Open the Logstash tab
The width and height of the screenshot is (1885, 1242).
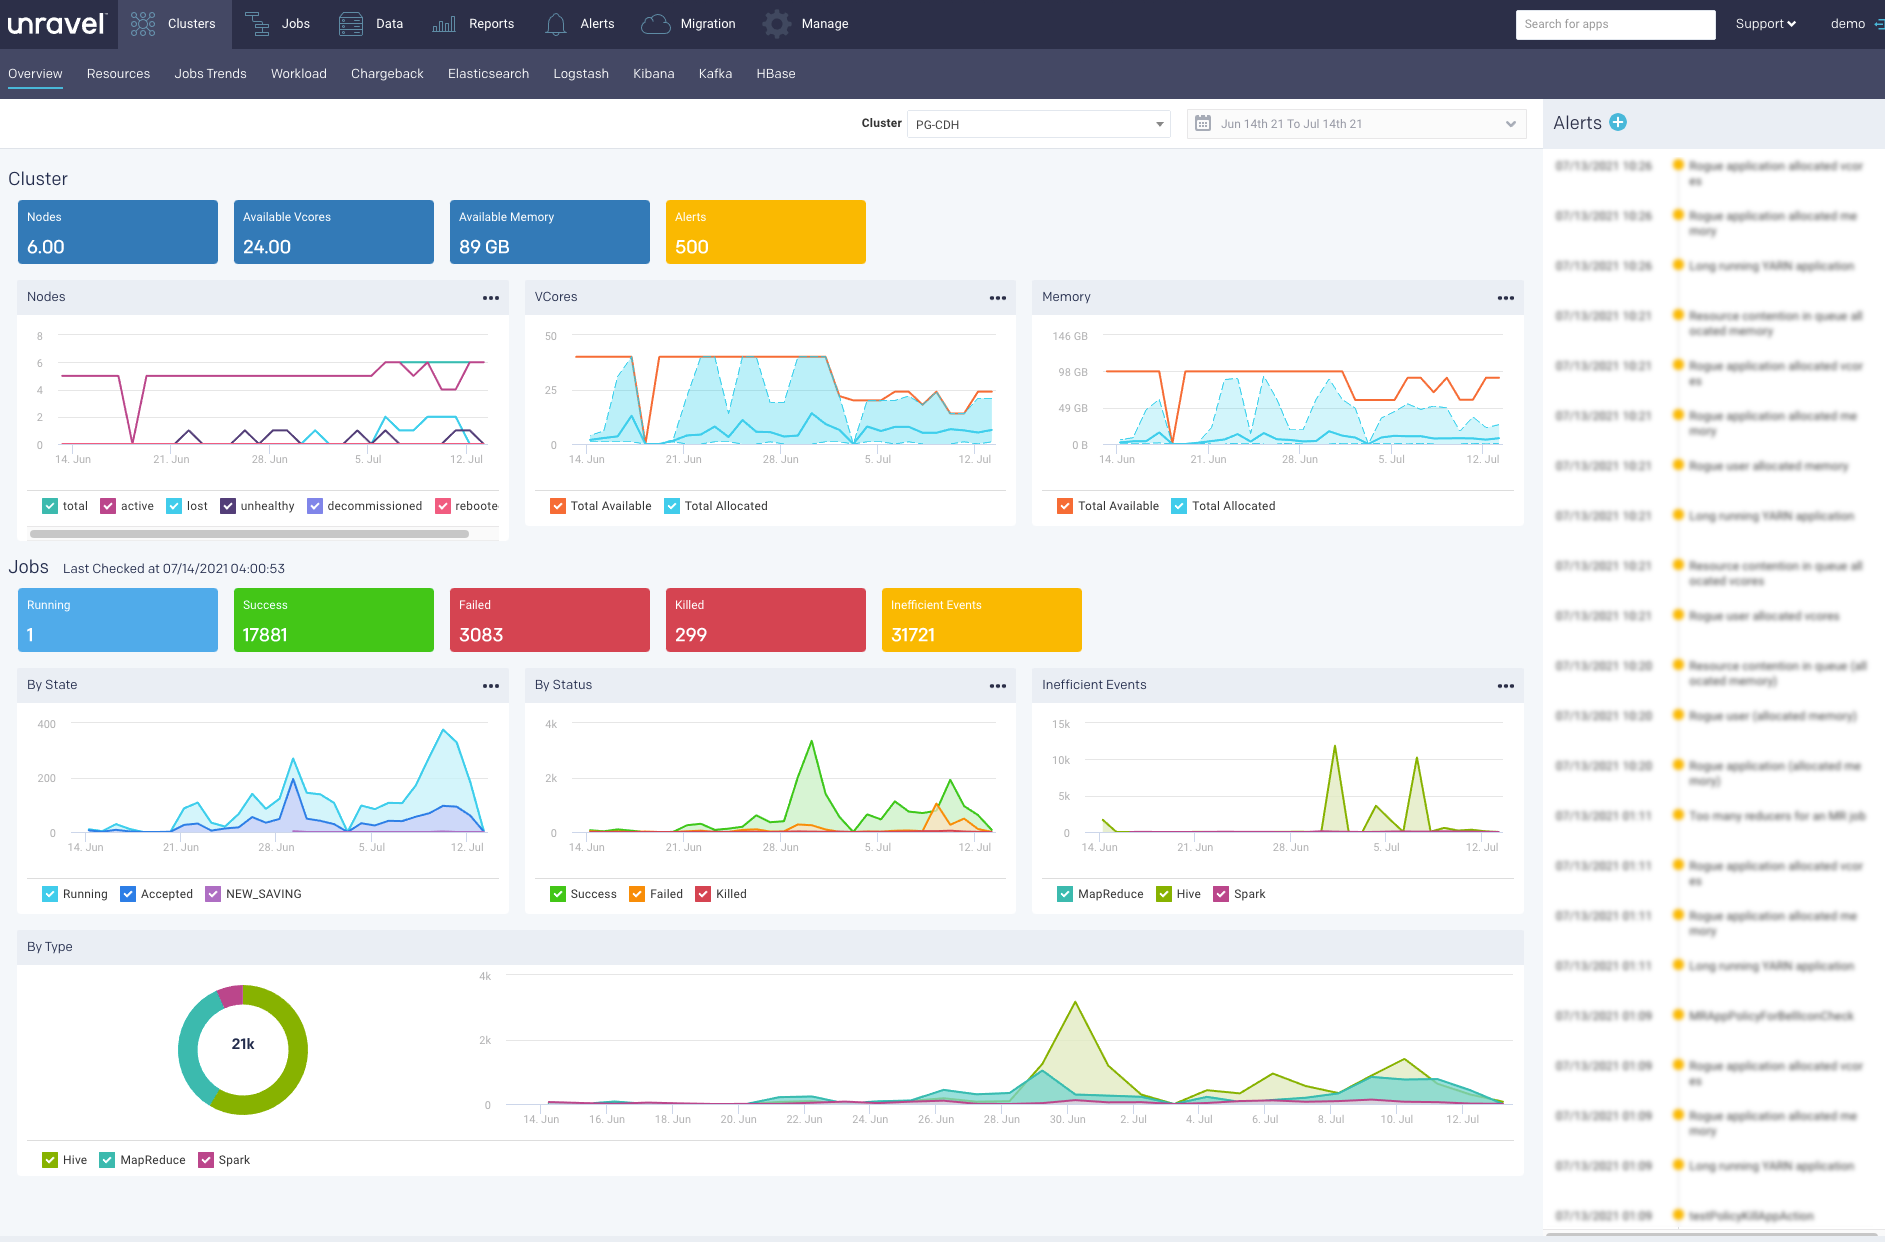coord(581,74)
